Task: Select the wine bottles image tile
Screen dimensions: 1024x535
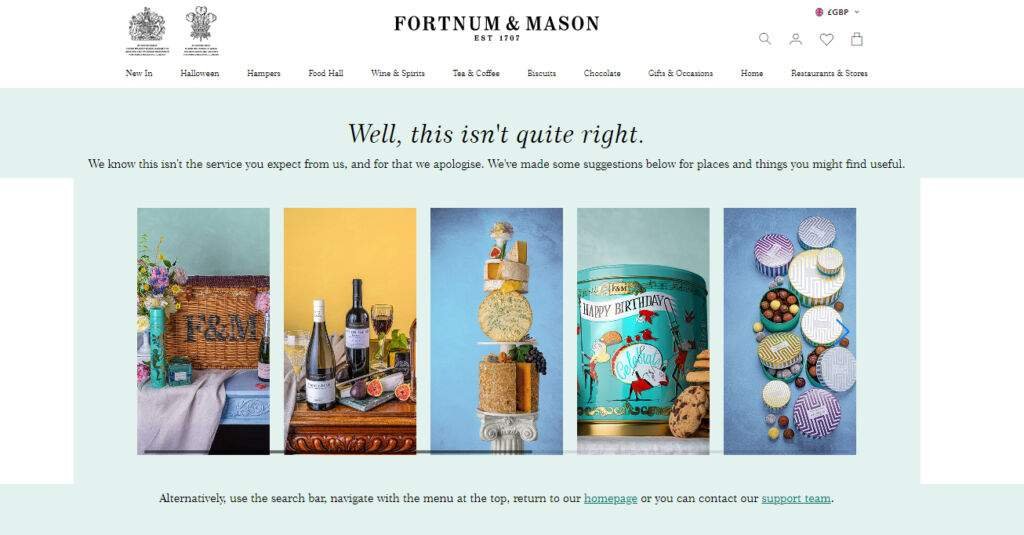Action: point(350,331)
